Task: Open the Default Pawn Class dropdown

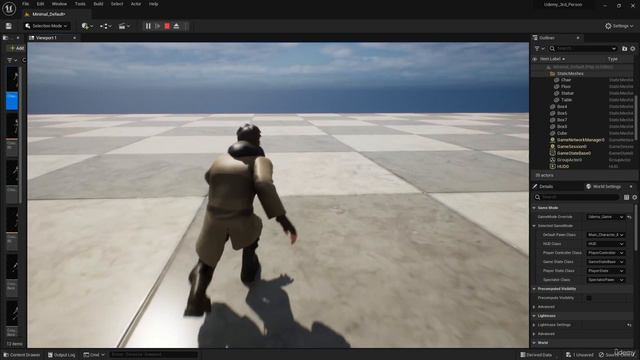Action: (x=605, y=235)
